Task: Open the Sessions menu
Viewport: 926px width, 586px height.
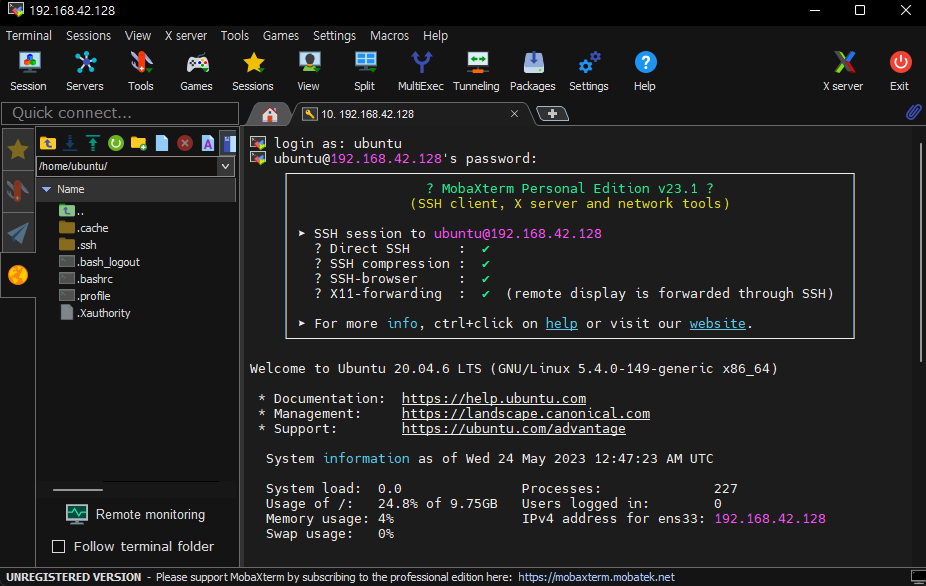Action: 89,35
